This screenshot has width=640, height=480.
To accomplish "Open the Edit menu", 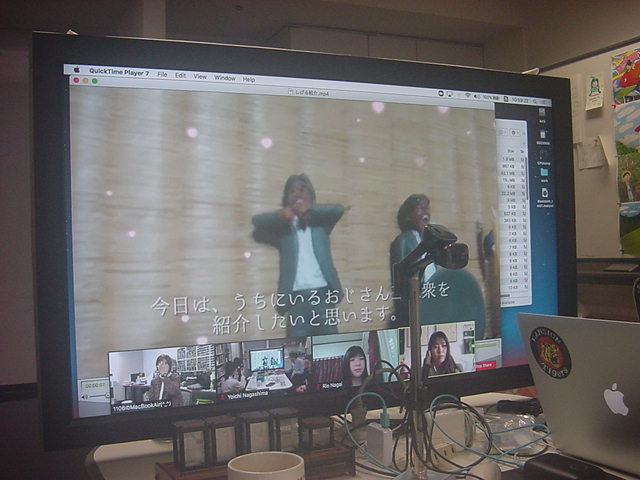I will [181, 76].
